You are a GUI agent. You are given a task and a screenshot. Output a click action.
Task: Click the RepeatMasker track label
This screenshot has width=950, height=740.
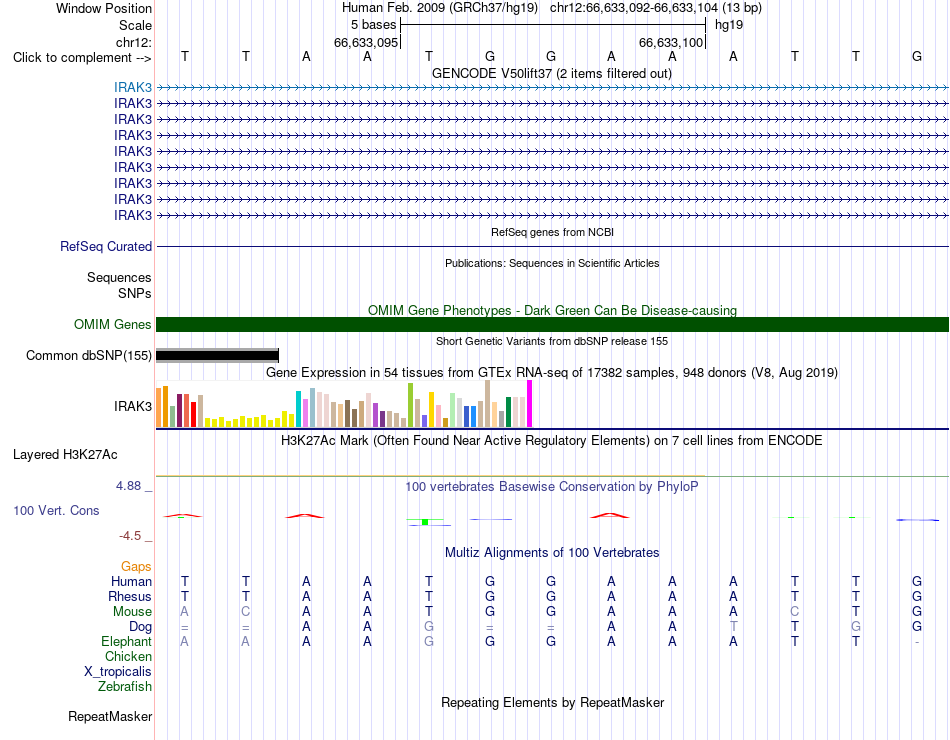coord(110,717)
